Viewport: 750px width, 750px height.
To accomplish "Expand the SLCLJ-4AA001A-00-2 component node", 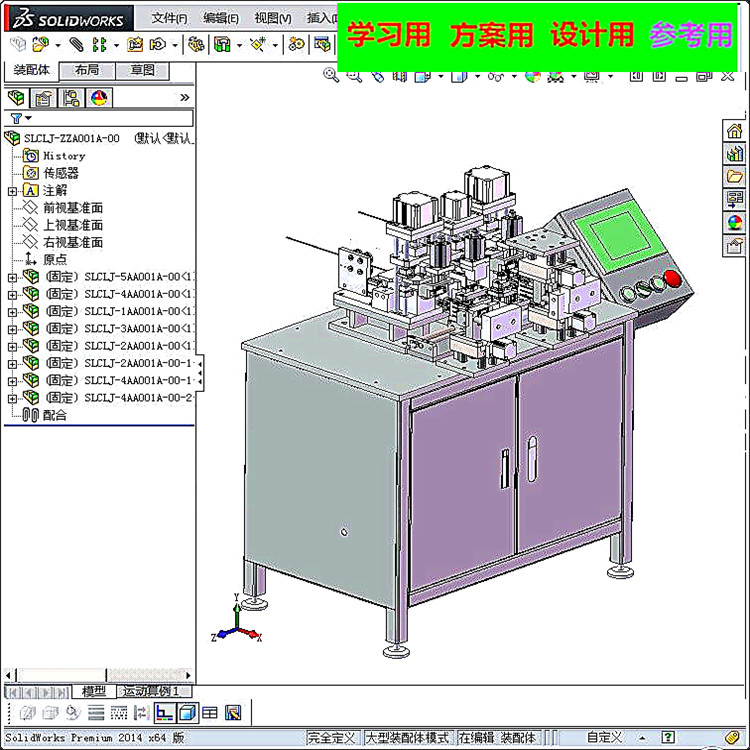I will pyautogui.click(x=12, y=398).
